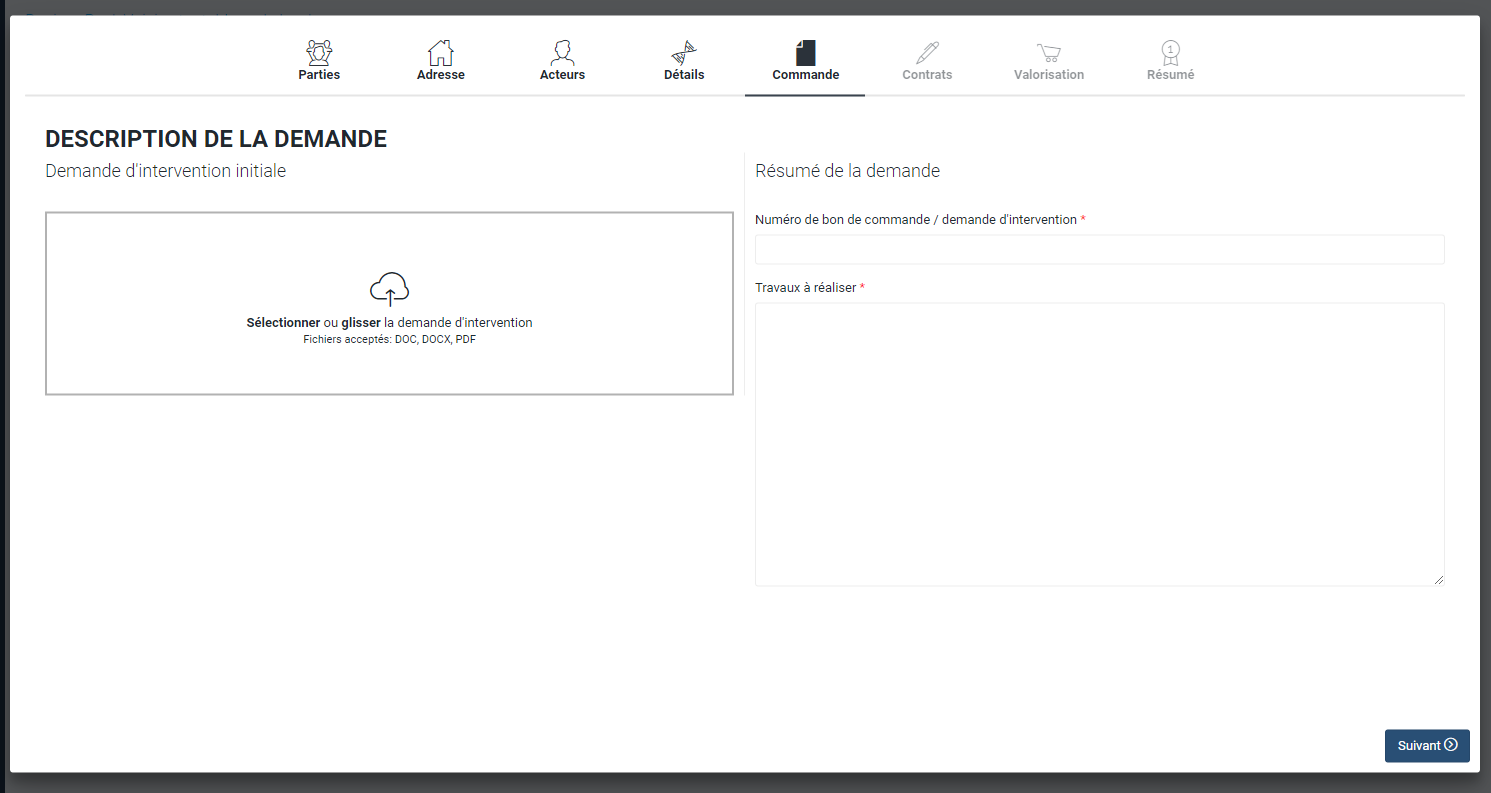Open the Acteurs step label
1491x793 pixels.
(x=562, y=75)
